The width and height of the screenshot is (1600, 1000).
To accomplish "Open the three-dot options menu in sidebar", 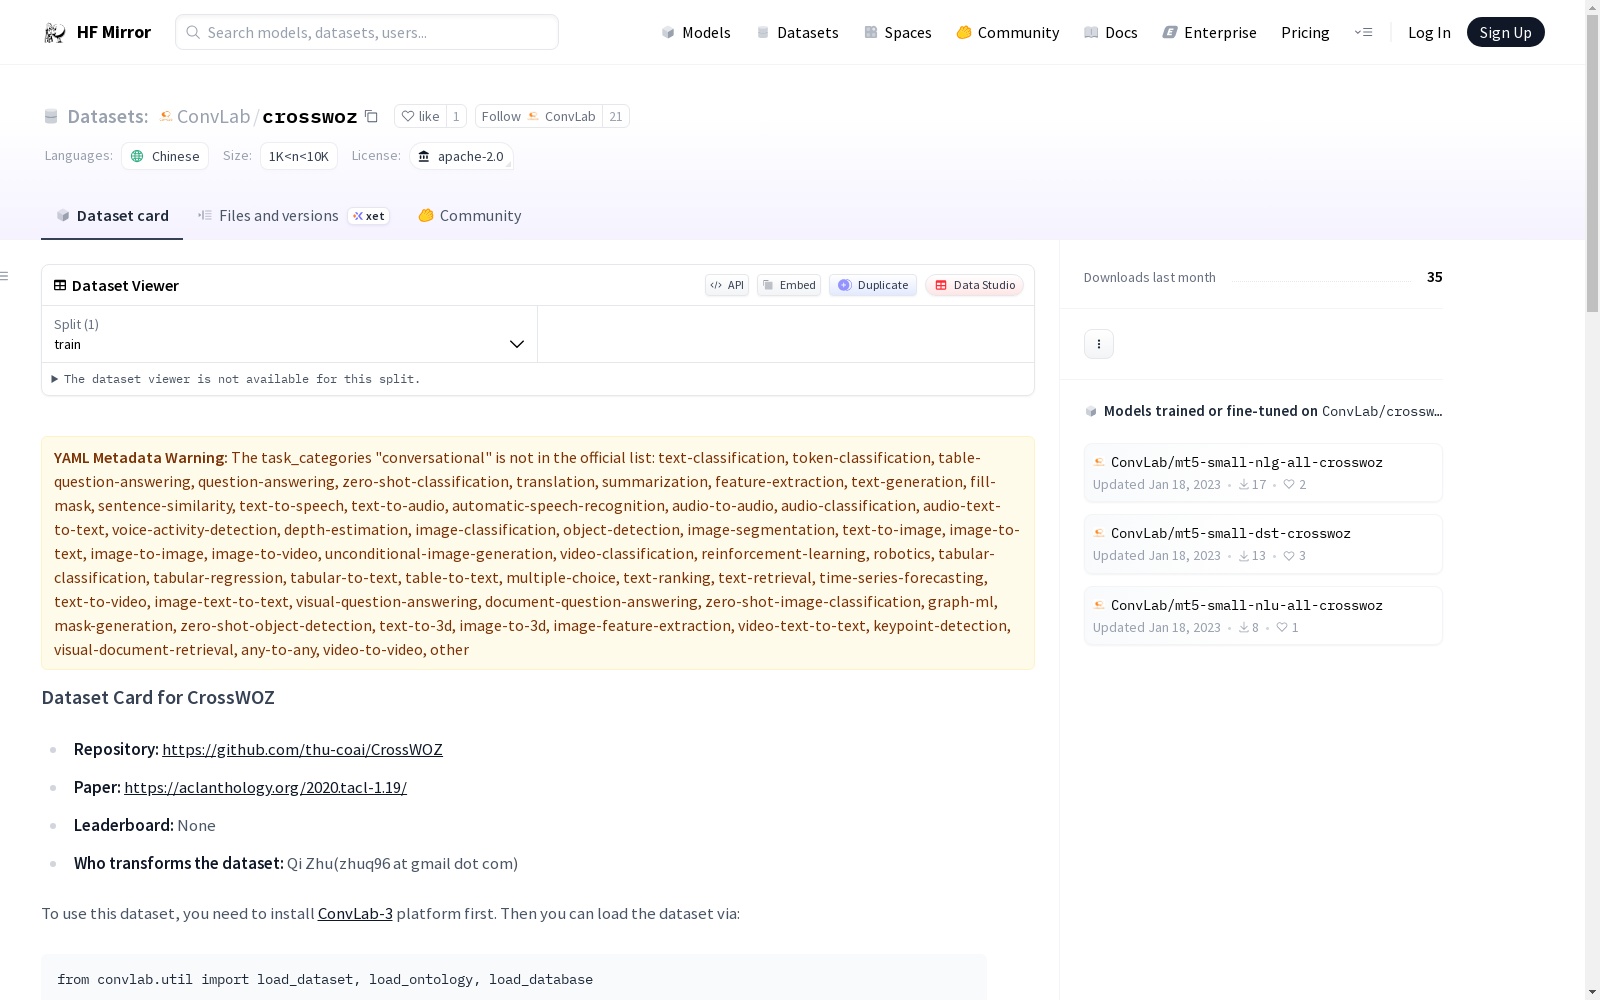I will pos(1099,344).
